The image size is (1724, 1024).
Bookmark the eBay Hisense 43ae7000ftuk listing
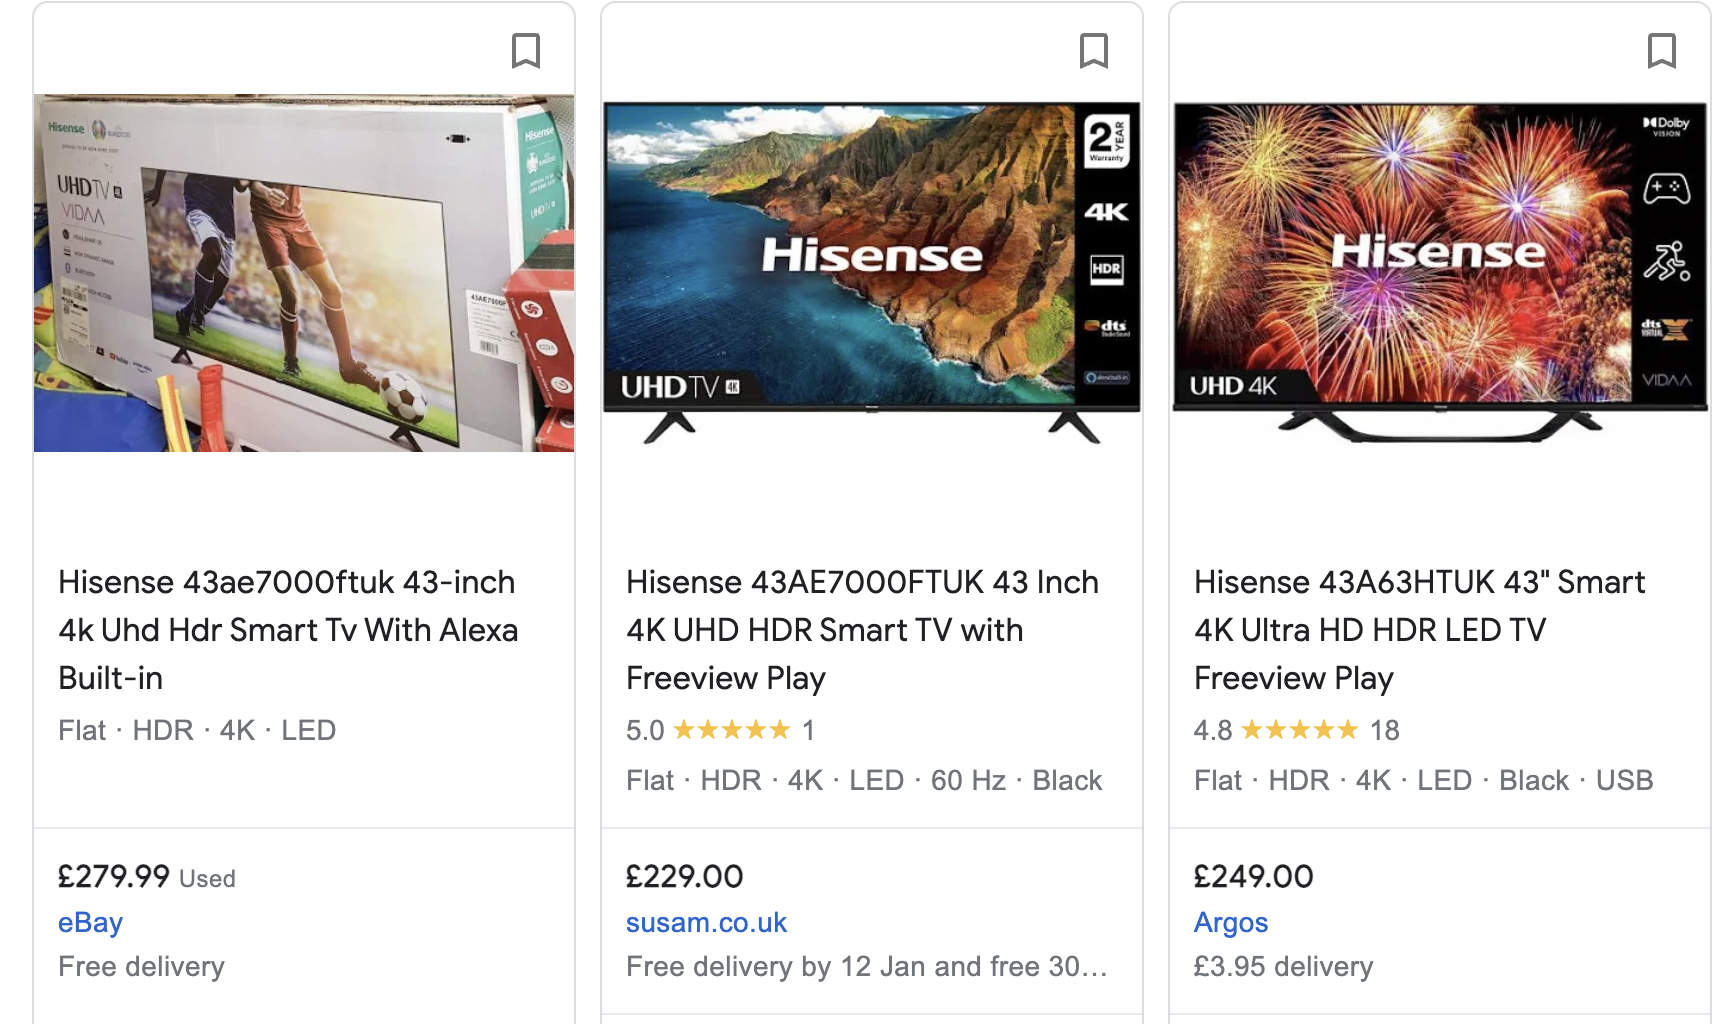pyautogui.click(x=526, y=51)
